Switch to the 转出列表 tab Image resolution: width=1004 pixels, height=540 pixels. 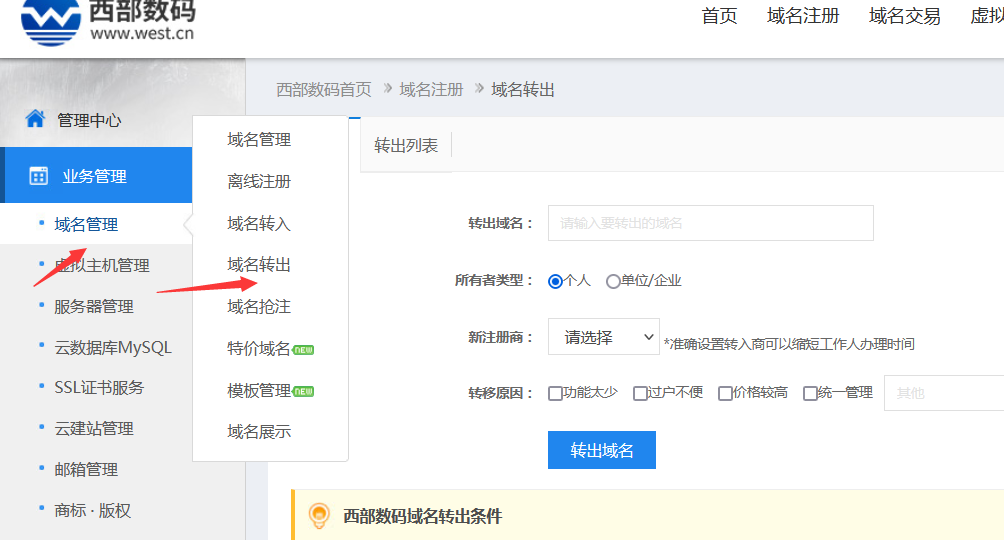coord(406,145)
